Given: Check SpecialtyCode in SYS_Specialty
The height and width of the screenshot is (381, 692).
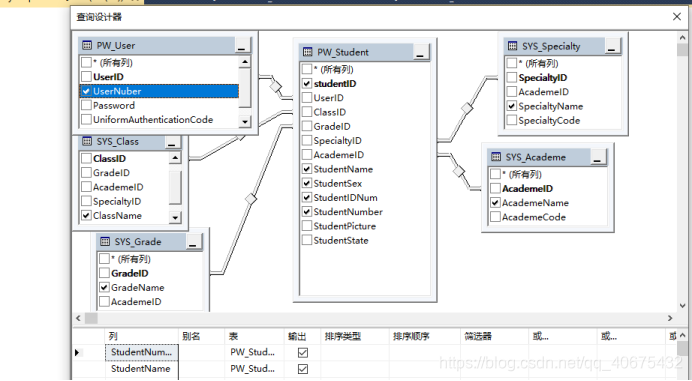Looking at the screenshot, I should coord(511,120).
